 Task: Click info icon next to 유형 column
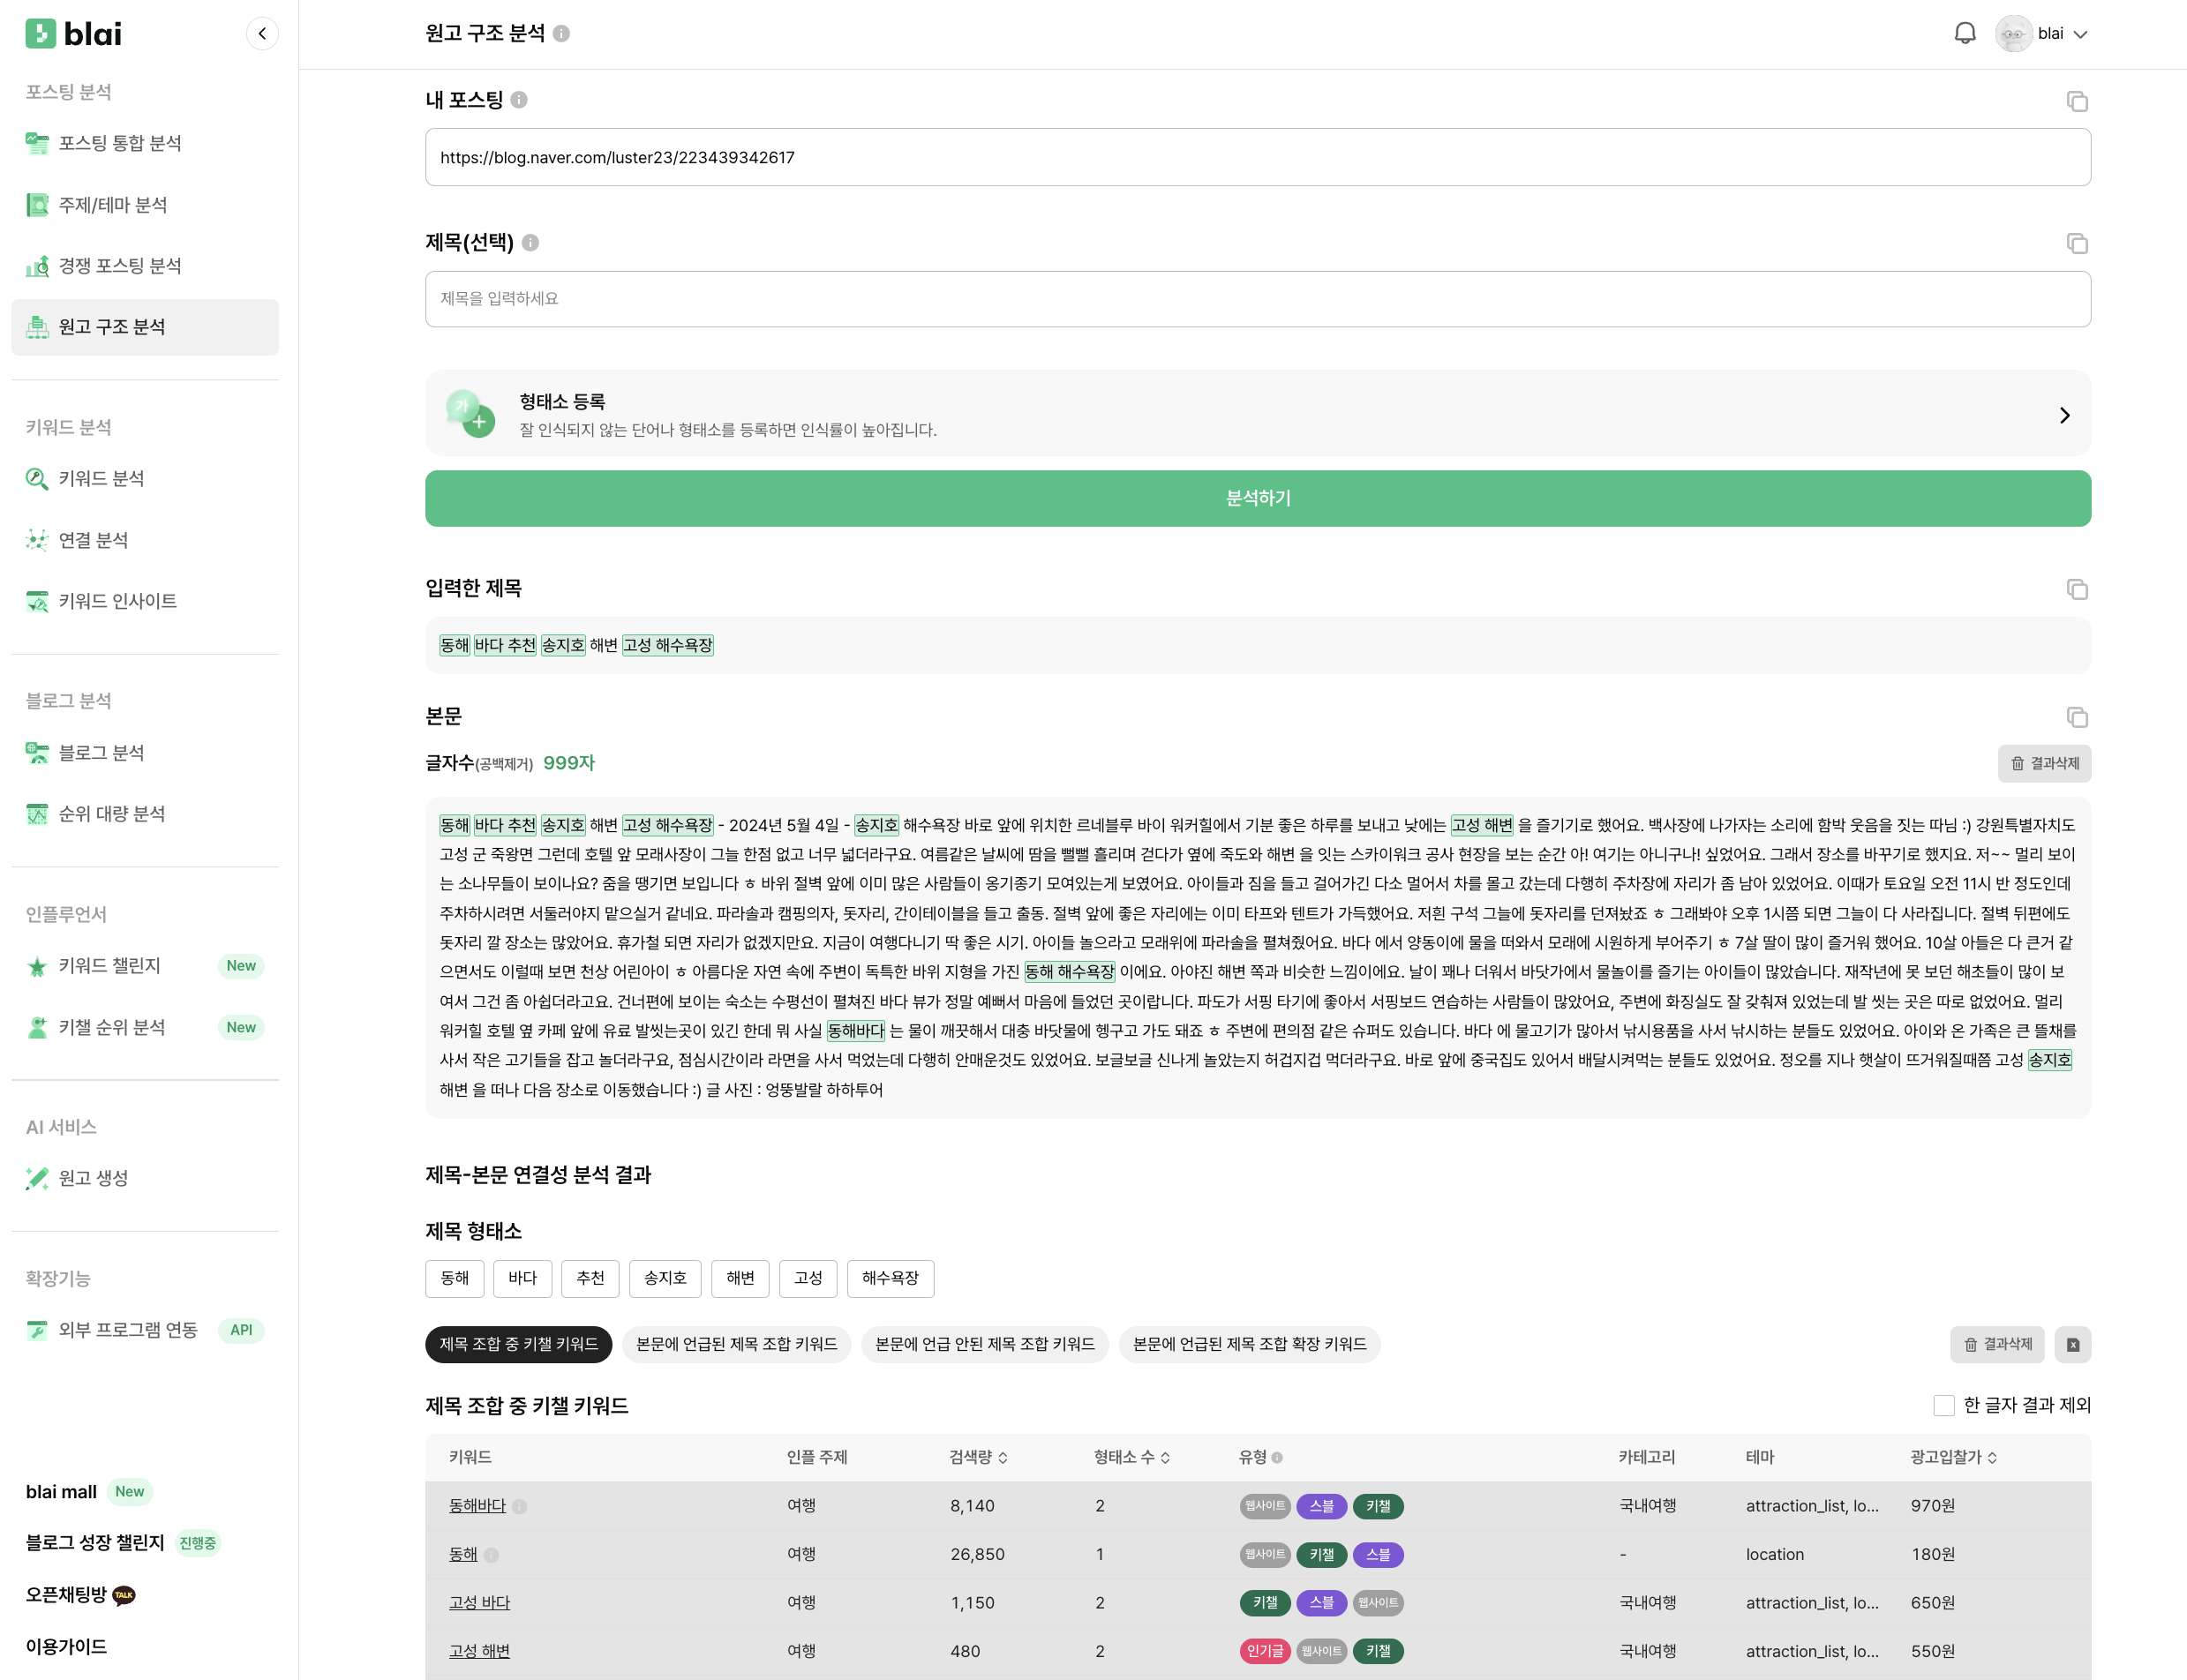point(1277,1458)
